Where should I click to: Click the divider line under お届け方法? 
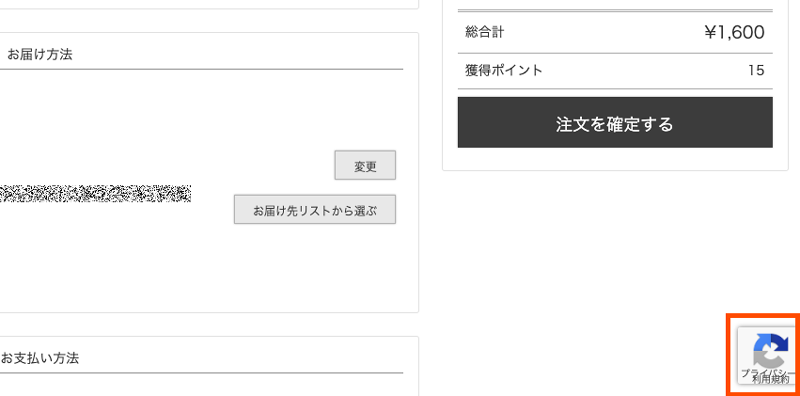coord(202,69)
